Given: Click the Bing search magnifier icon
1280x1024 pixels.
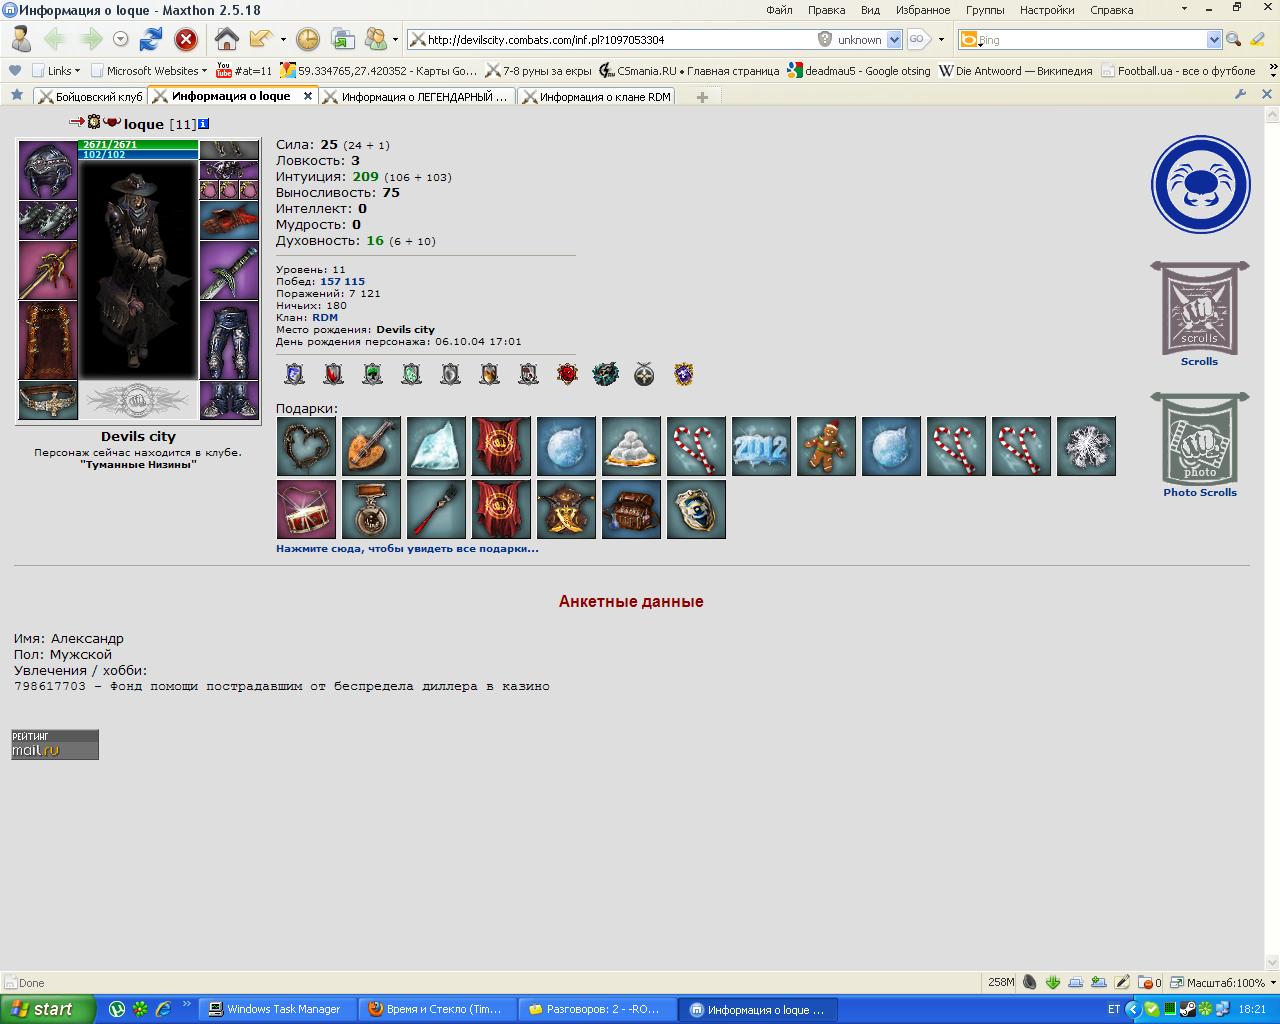Looking at the screenshot, I should click(x=1233, y=40).
